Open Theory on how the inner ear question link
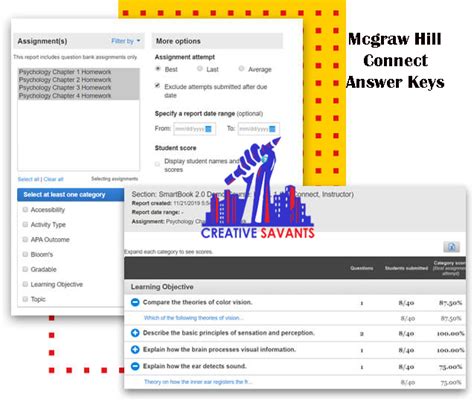This screenshot has width=474, height=401. coord(198,382)
